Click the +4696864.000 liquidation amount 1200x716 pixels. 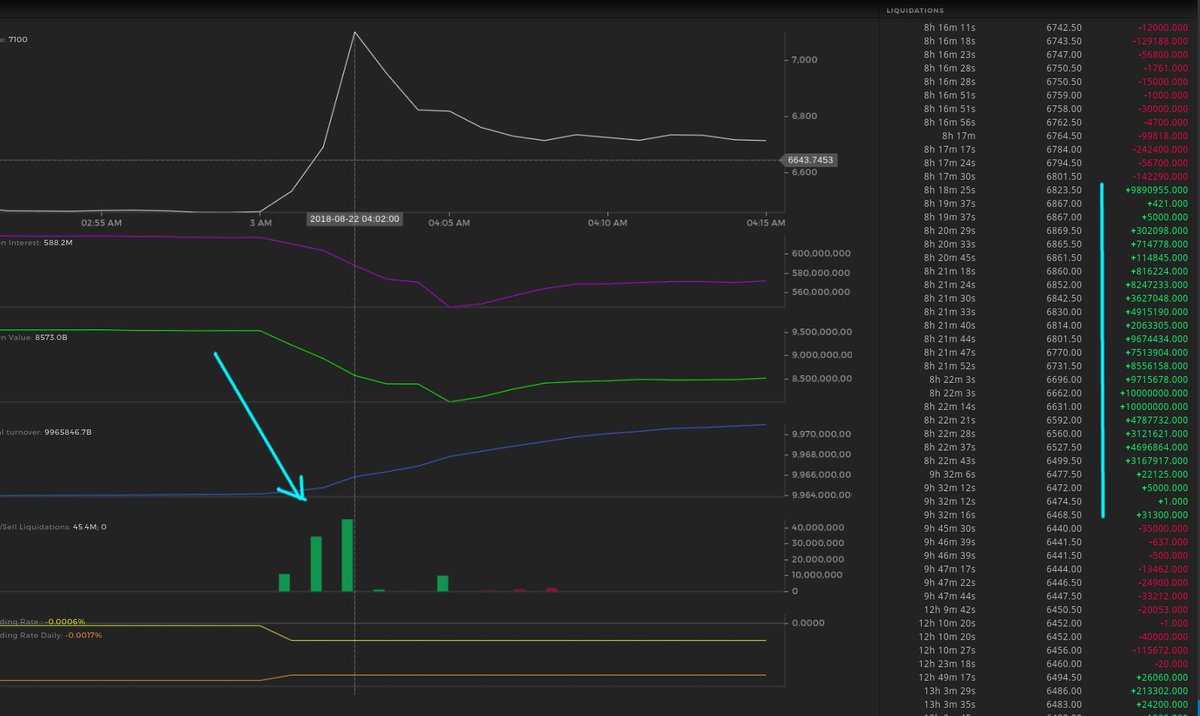click(x=1157, y=448)
